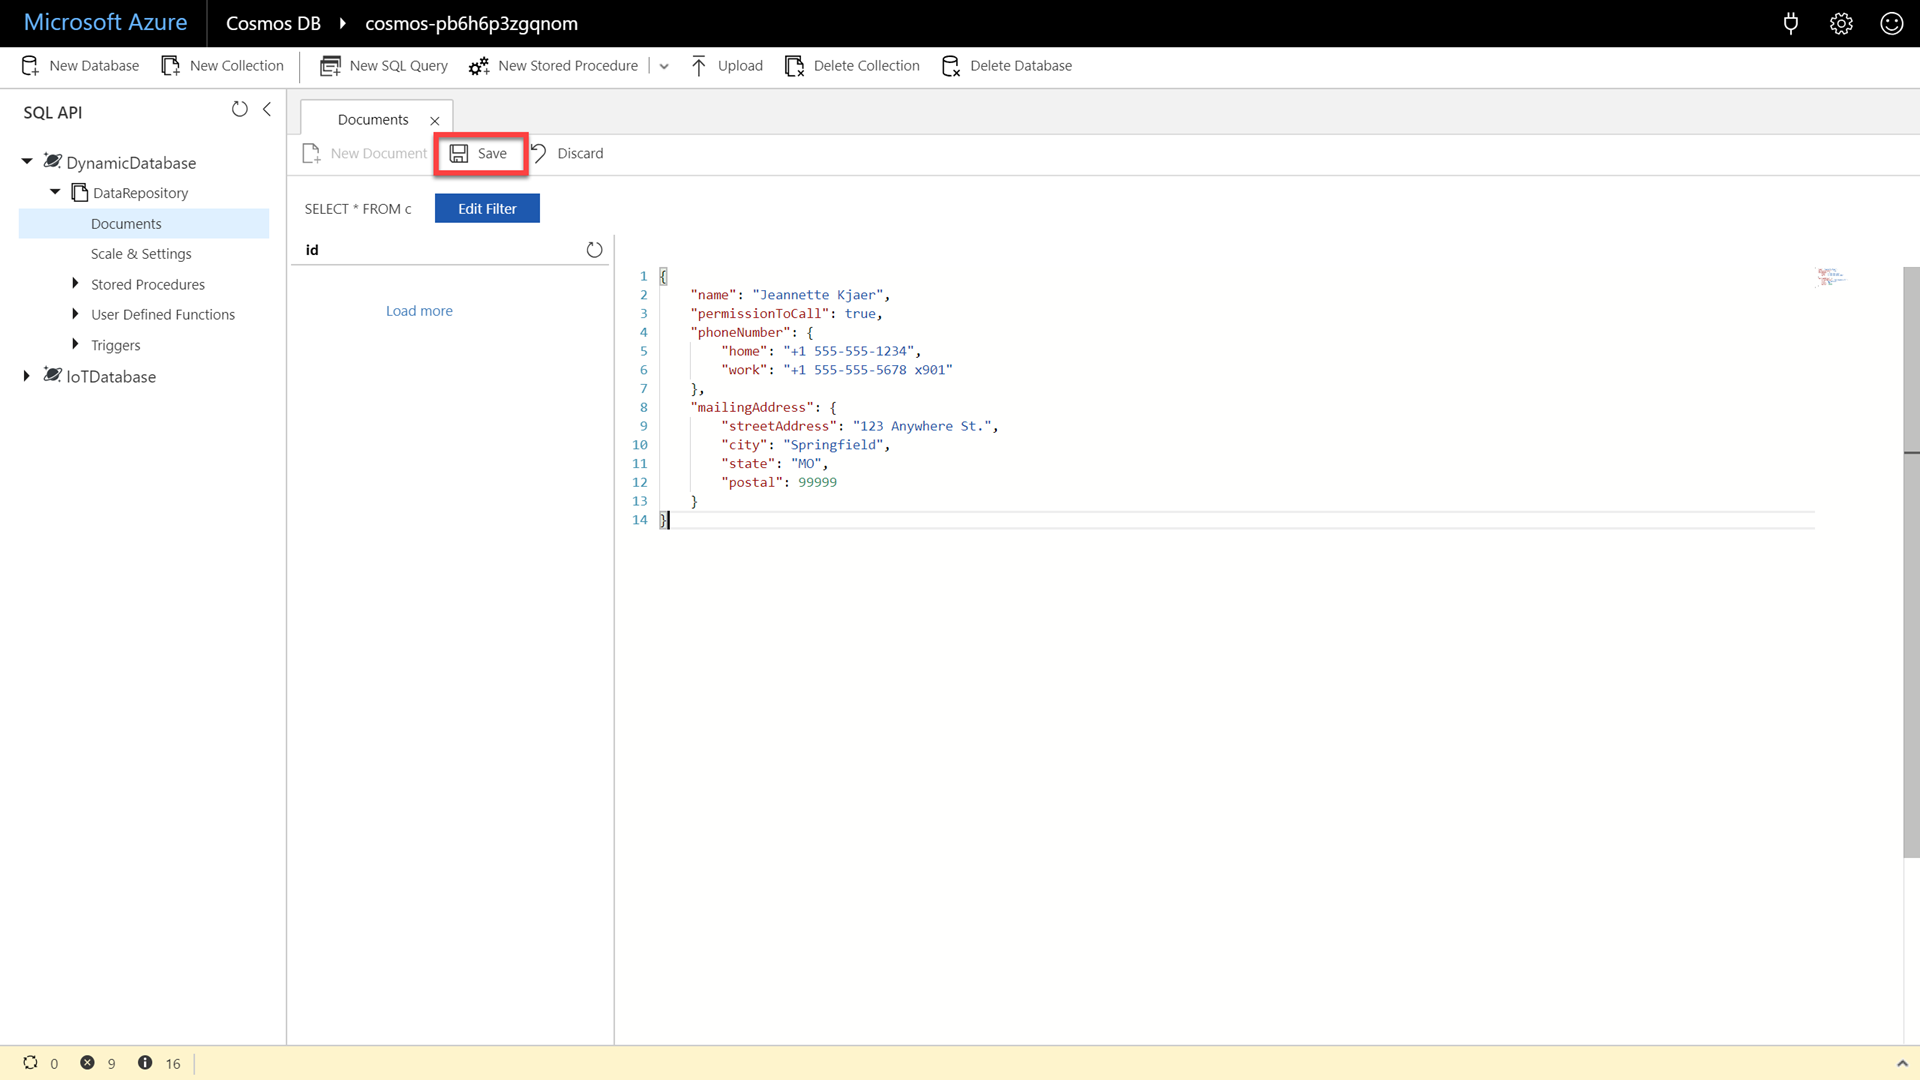Viewport: 1920px width, 1080px height.
Task: Click the Load more link
Action: coord(419,311)
